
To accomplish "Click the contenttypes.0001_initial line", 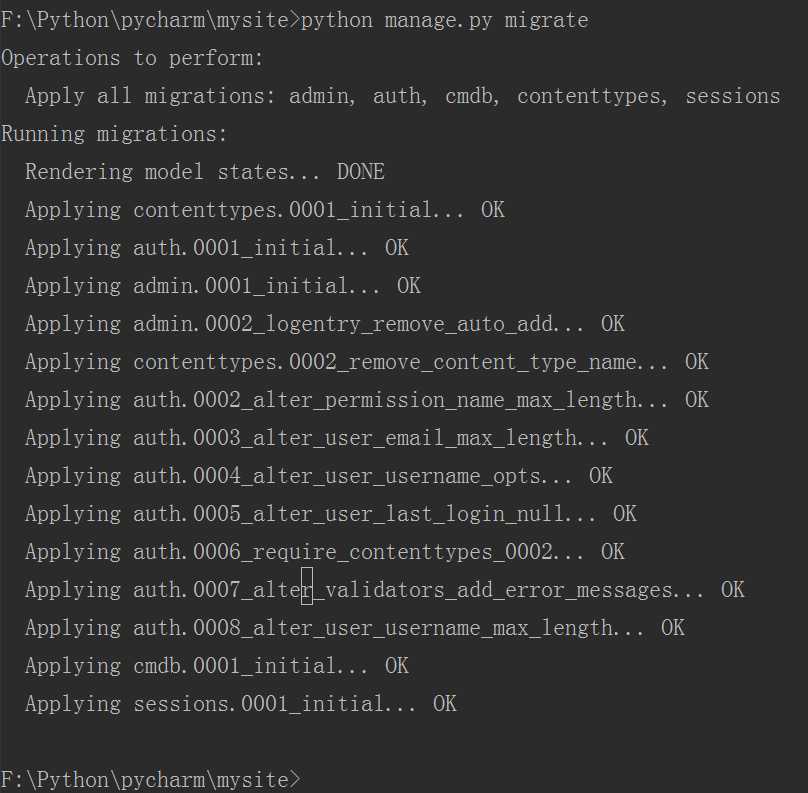I will click(x=264, y=210).
